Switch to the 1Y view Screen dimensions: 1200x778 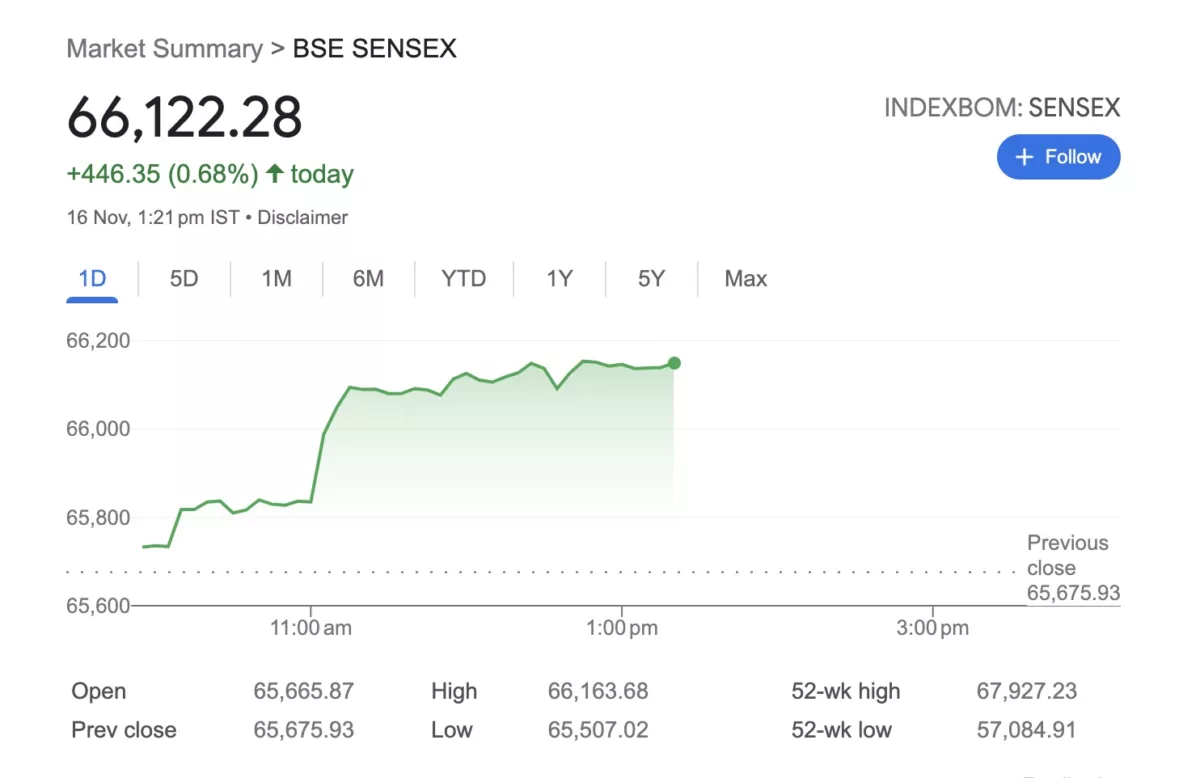click(559, 279)
